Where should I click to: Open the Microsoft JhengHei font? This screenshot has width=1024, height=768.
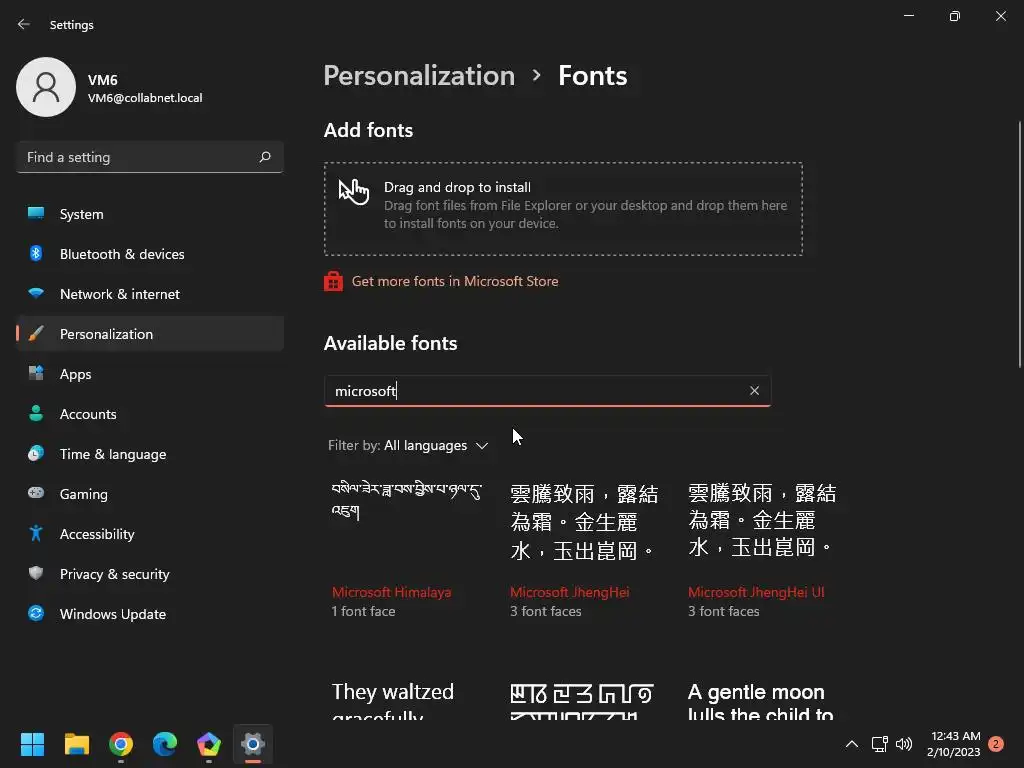pos(569,592)
